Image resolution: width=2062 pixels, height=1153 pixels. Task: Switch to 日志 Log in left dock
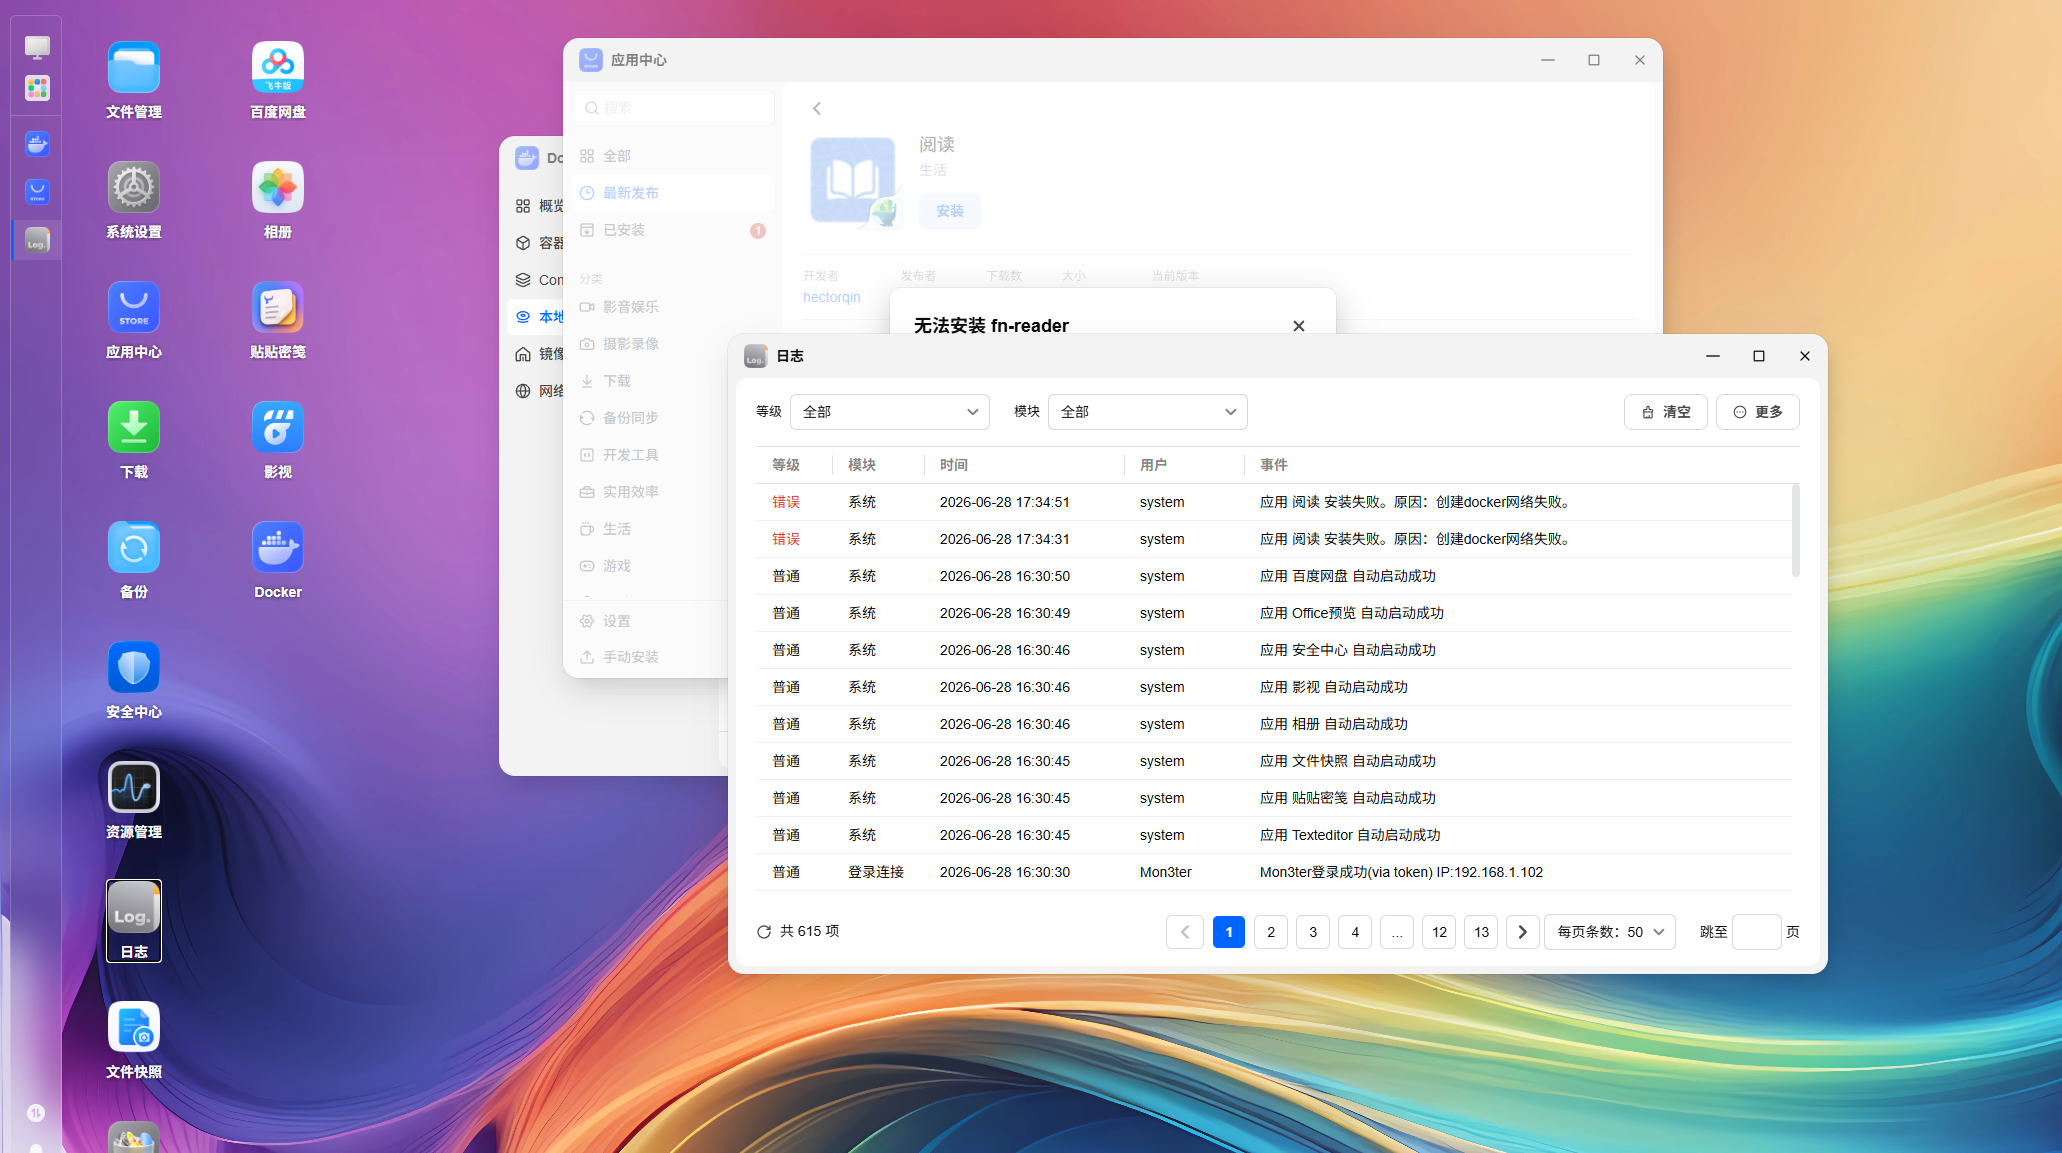[37, 240]
